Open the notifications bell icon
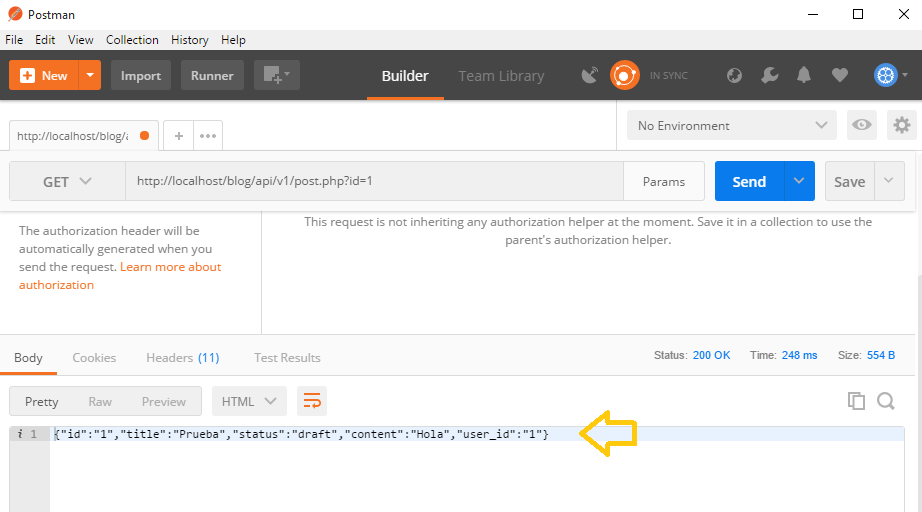This screenshot has width=922, height=512. (x=804, y=75)
